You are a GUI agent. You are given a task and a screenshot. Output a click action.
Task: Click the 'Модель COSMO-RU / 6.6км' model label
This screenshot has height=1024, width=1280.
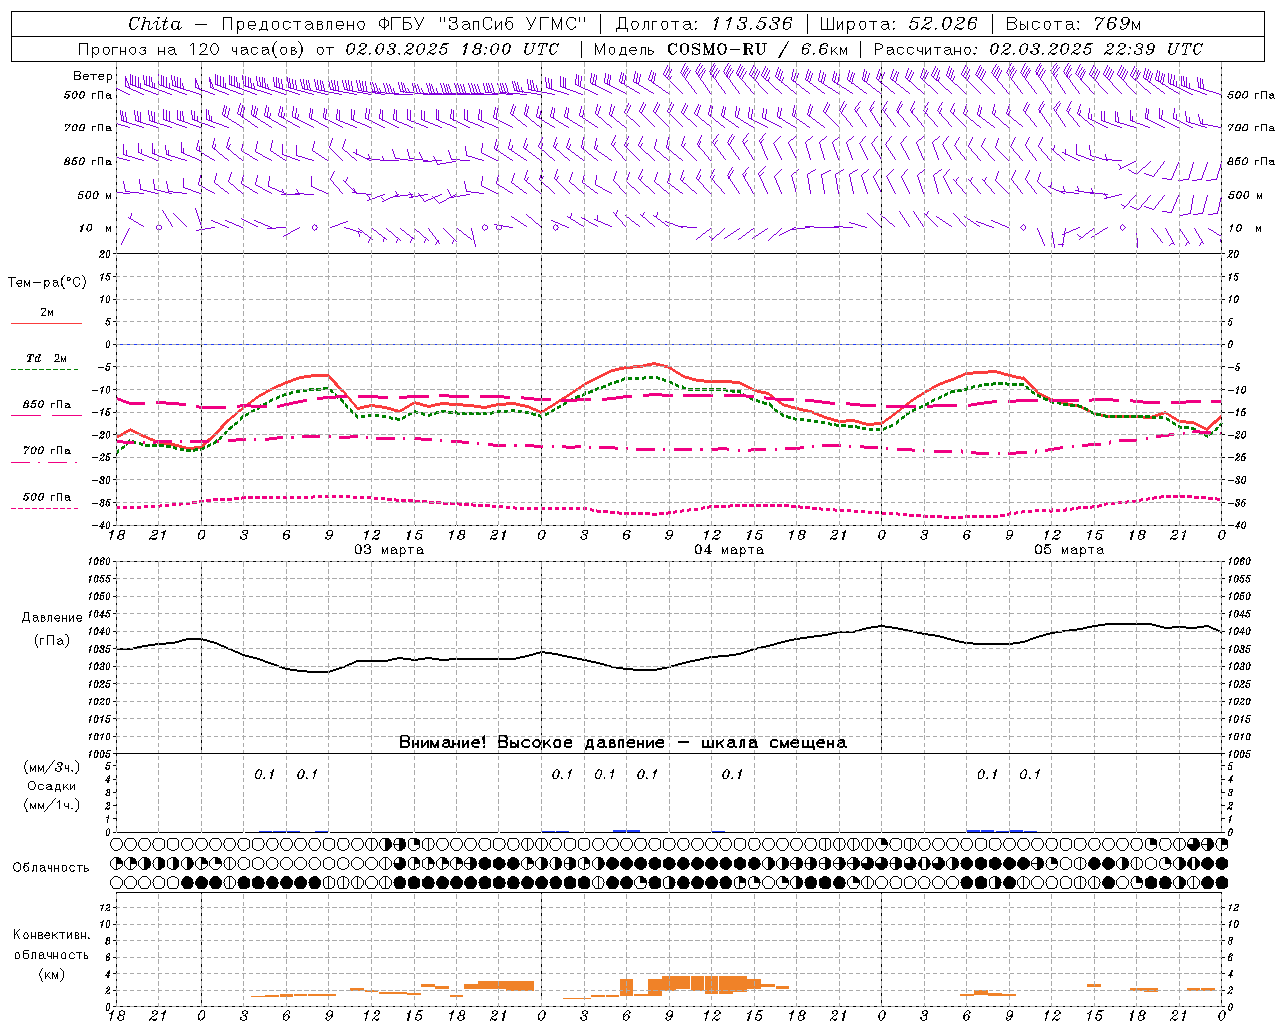(720, 49)
